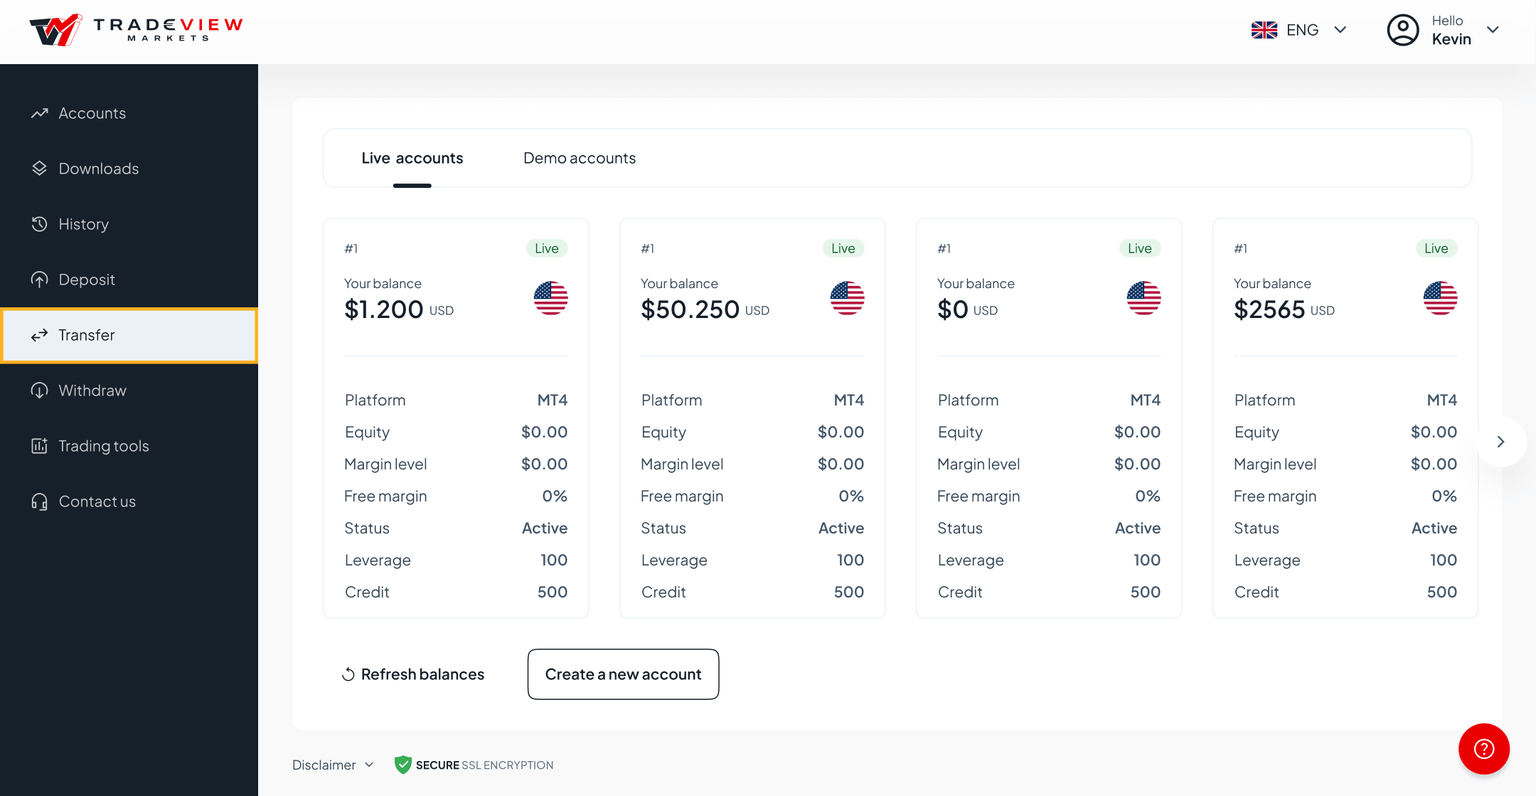Image resolution: width=1536 pixels, height=796 pixels.
Task: Open Downloads from the sidebar
Action: 98,169
